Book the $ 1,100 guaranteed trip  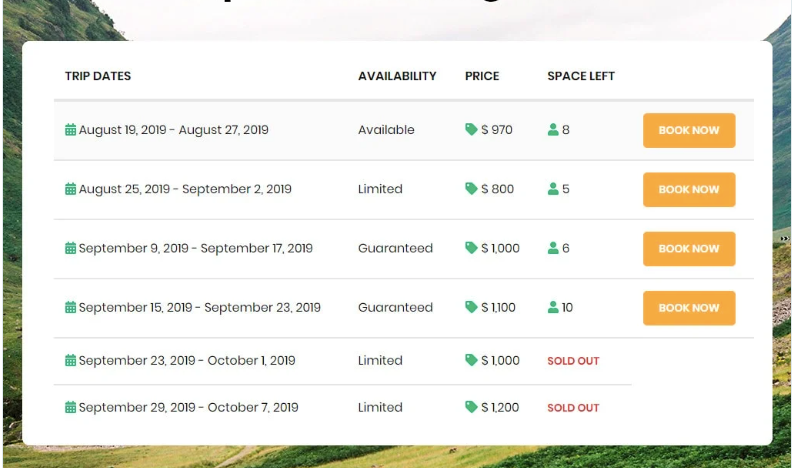tap(689, 308)
